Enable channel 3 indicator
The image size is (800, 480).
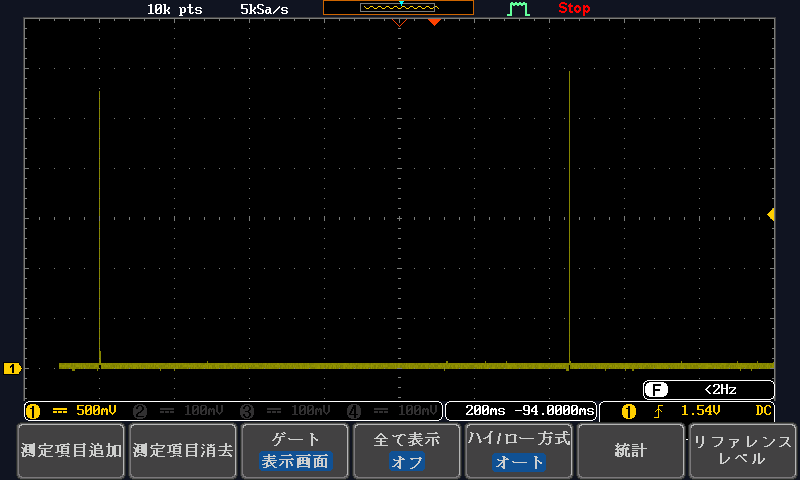pos(247,411)
